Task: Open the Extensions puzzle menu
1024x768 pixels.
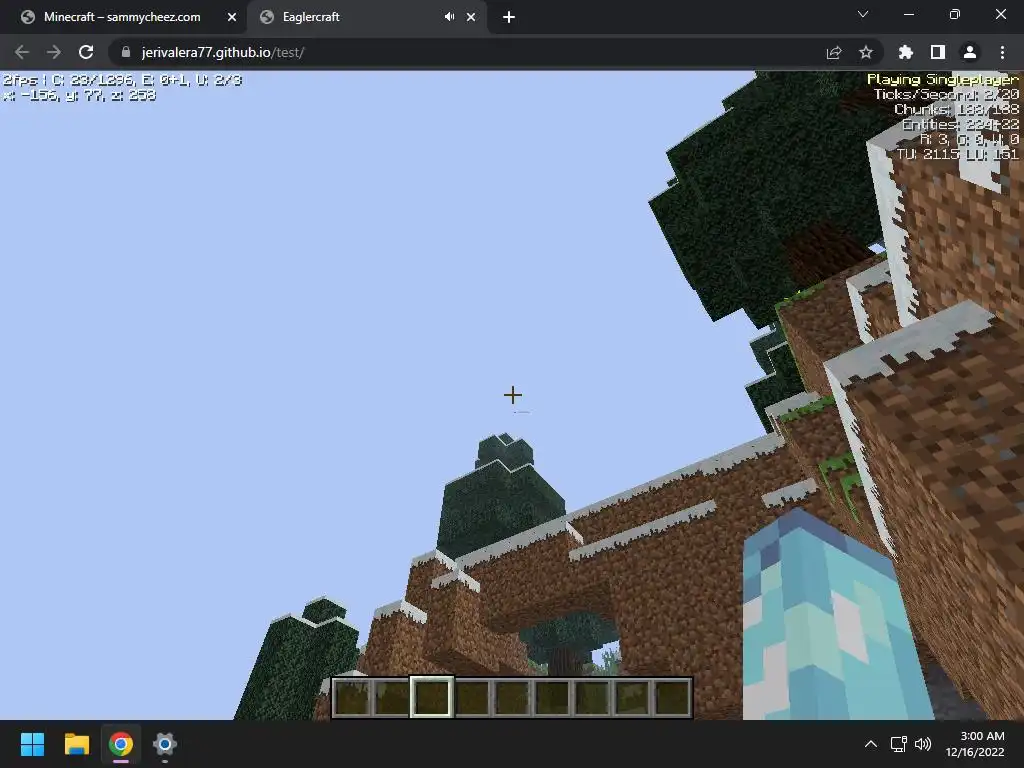Action: pyautogui.click(x=905, y=52)
